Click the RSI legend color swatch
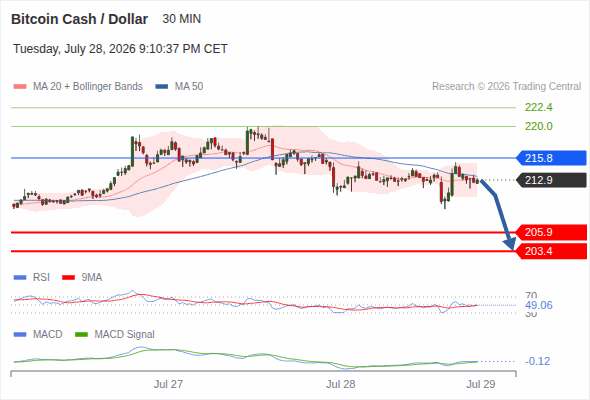The height and width of the screenshot is (400, 590). [20, 278]
